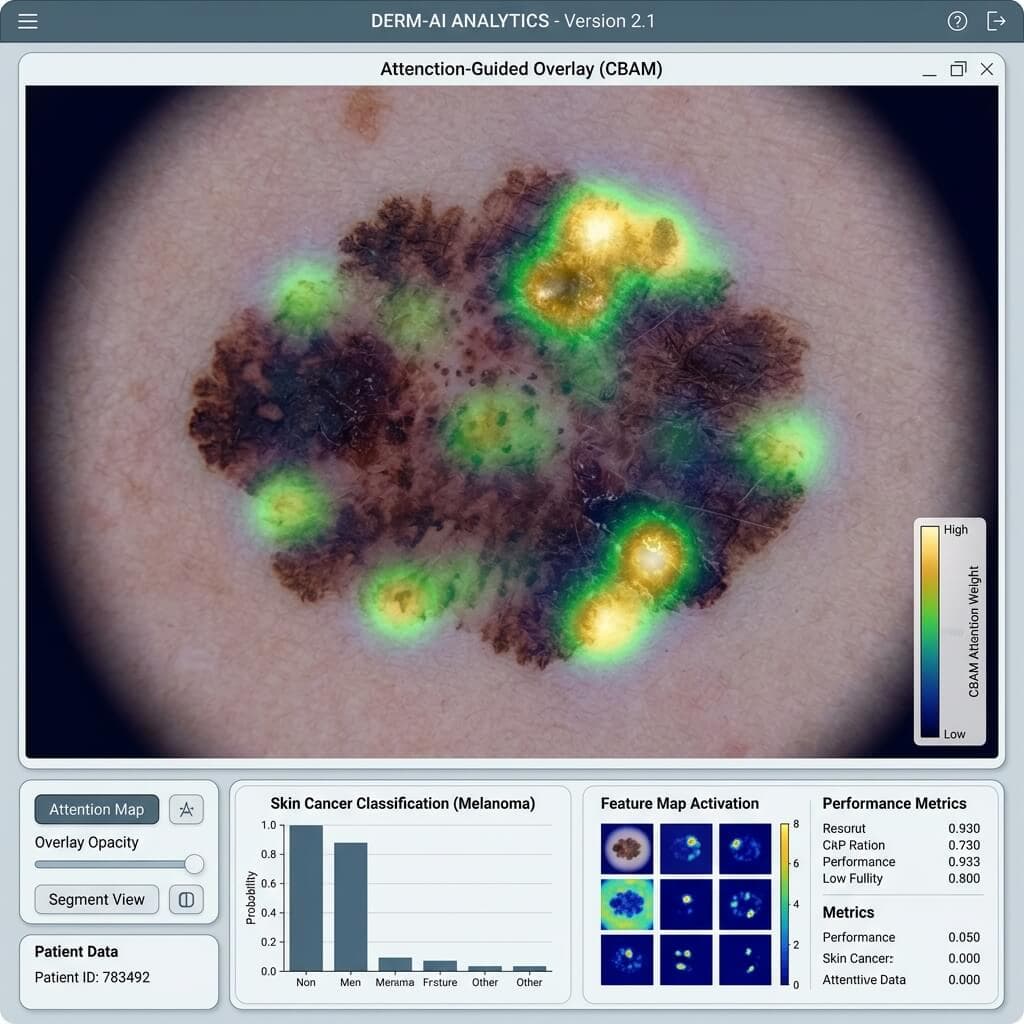Click the Overlay Opacity slider handle

coord(194,864)
